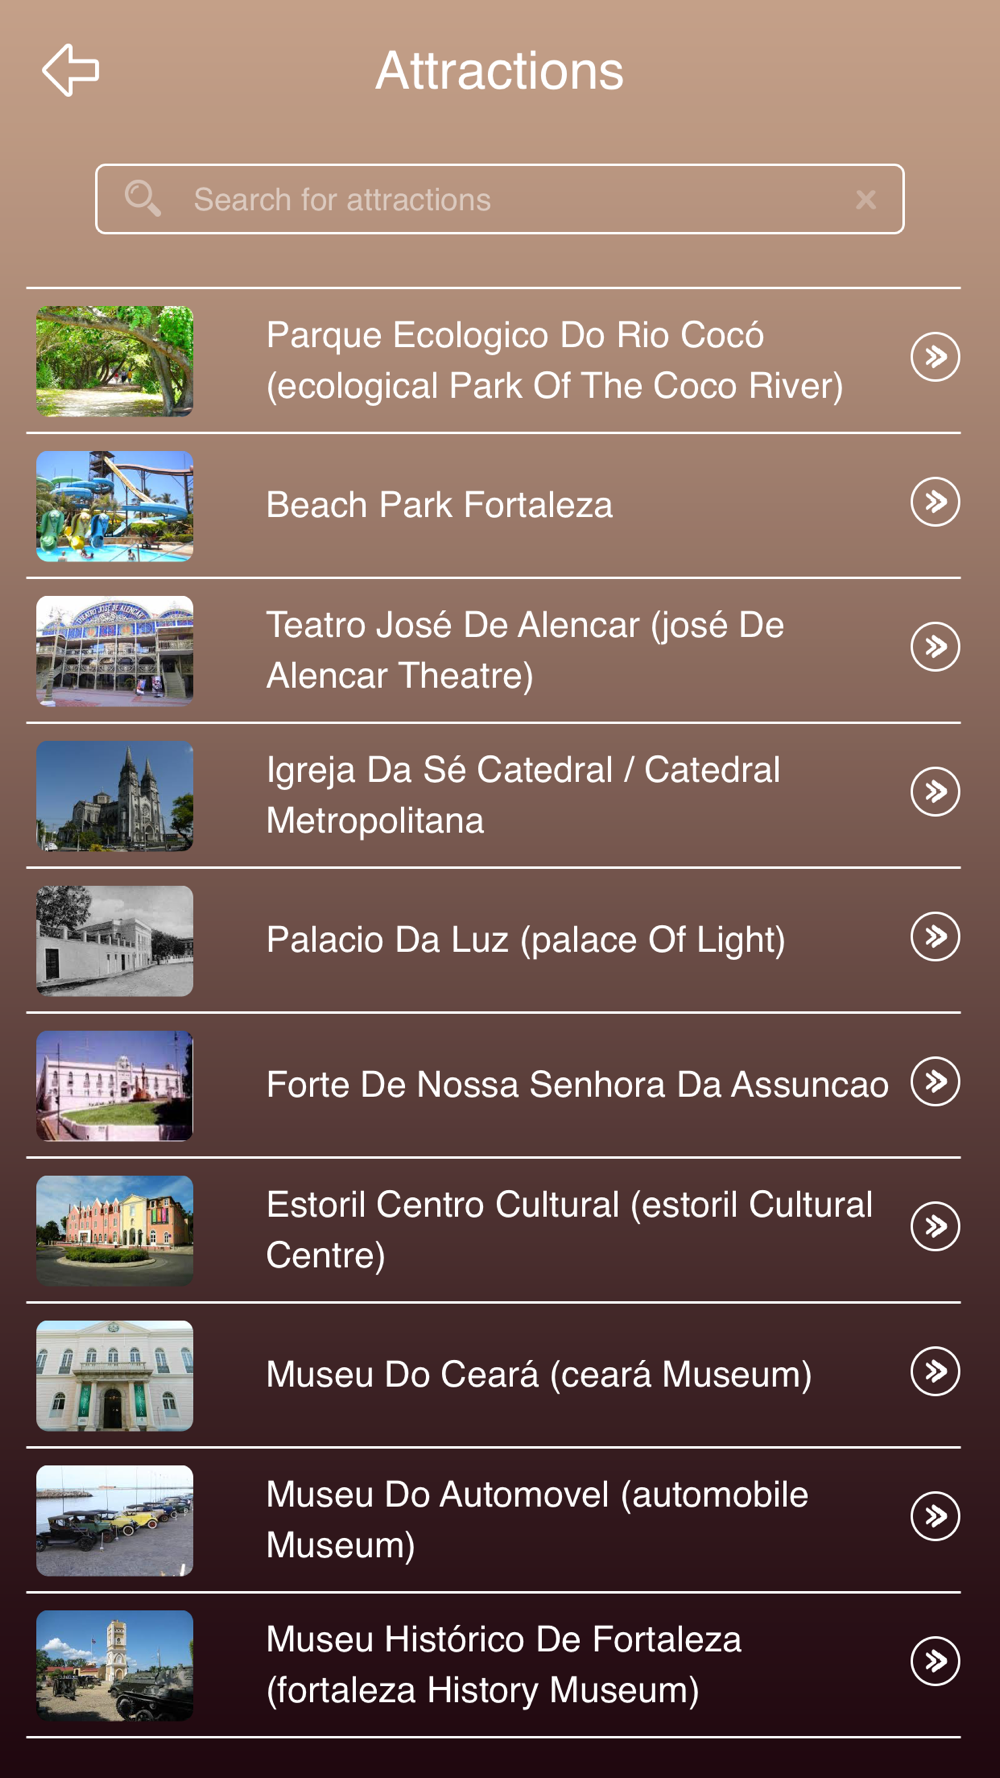Tap the Beach Park water slide thumbnail
This screenshot has width=1000, height=1778.
click(115, 506)
